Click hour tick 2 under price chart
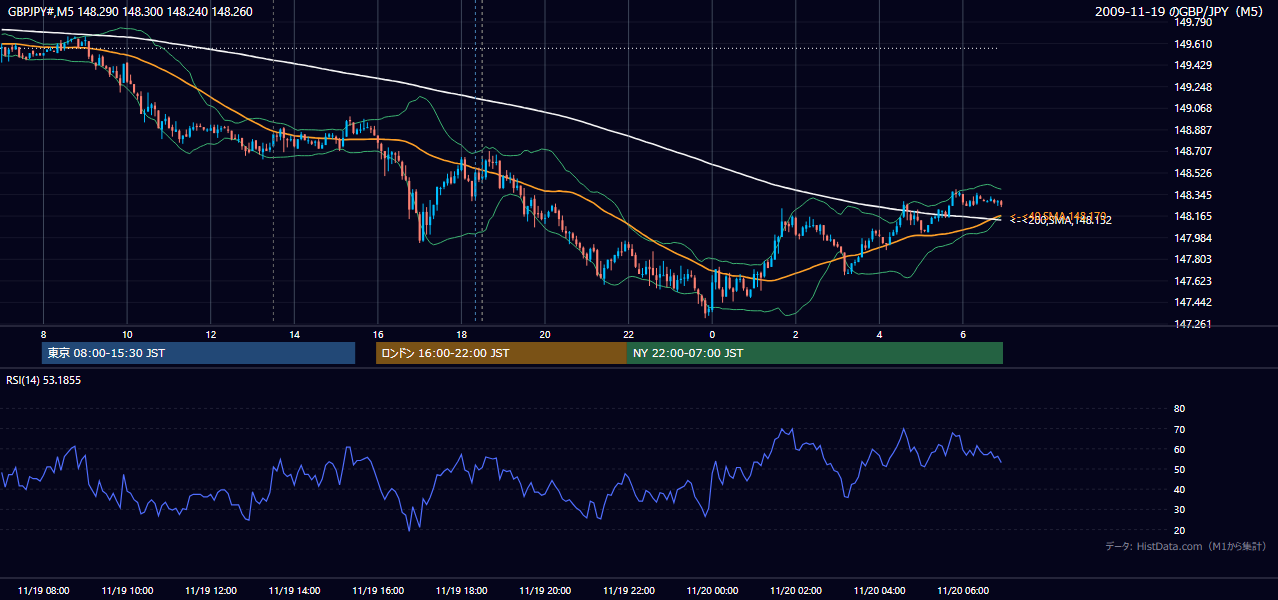 click(796, 334)
